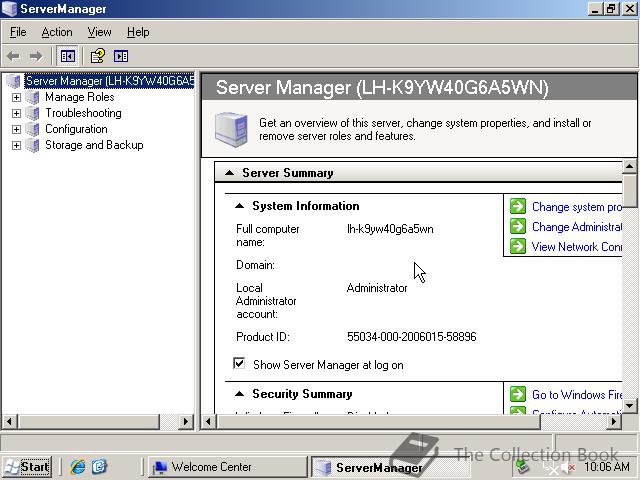
Task: Click the details pane scroll down arrow
Action: [629, 406]
